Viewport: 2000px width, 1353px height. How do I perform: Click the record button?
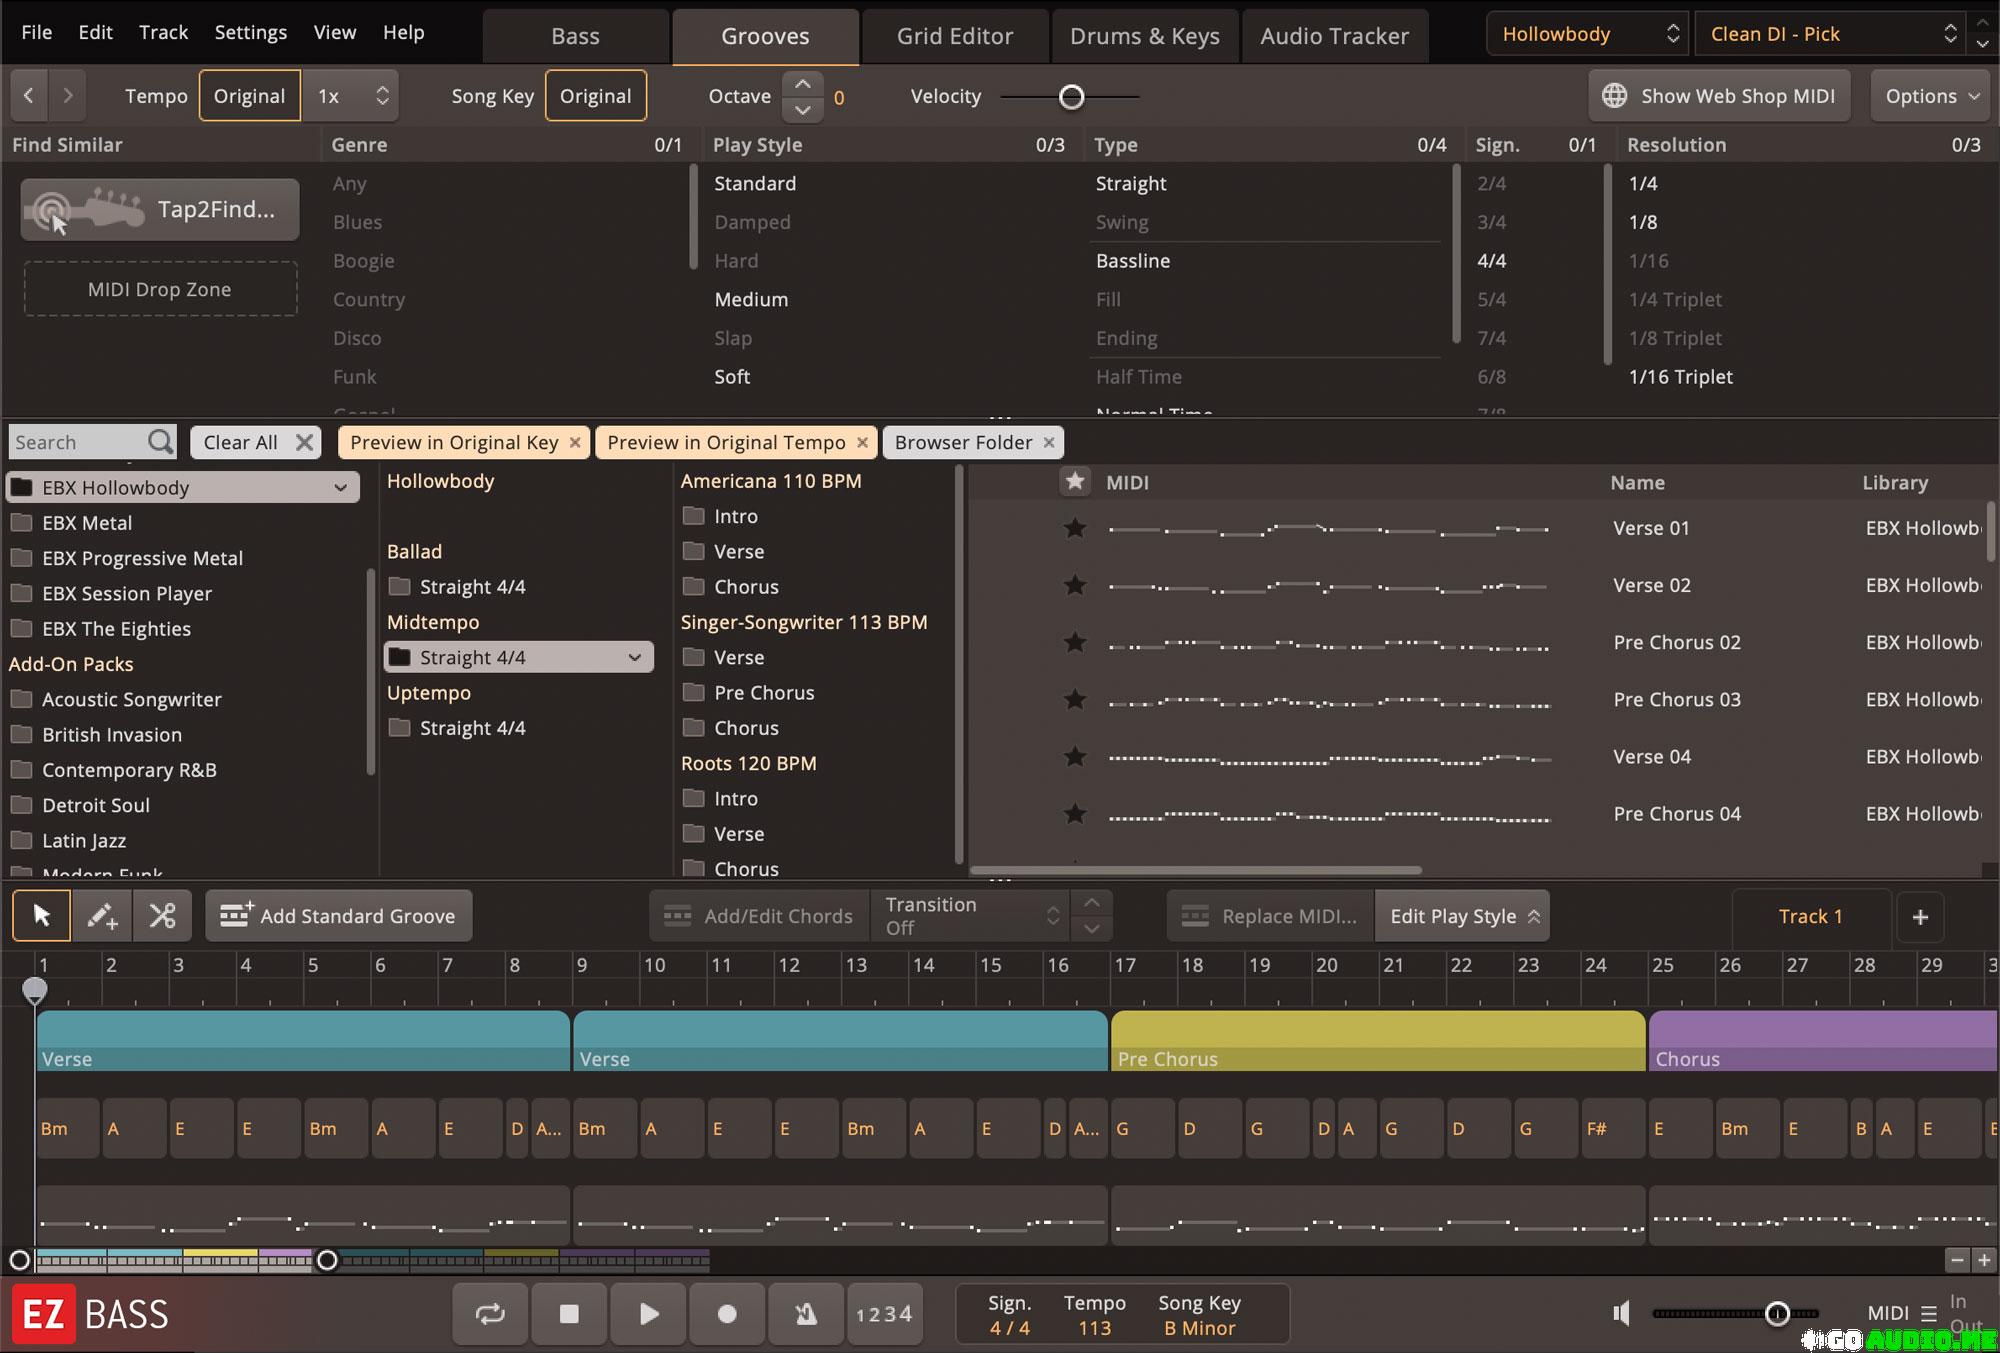(727, 1314)
